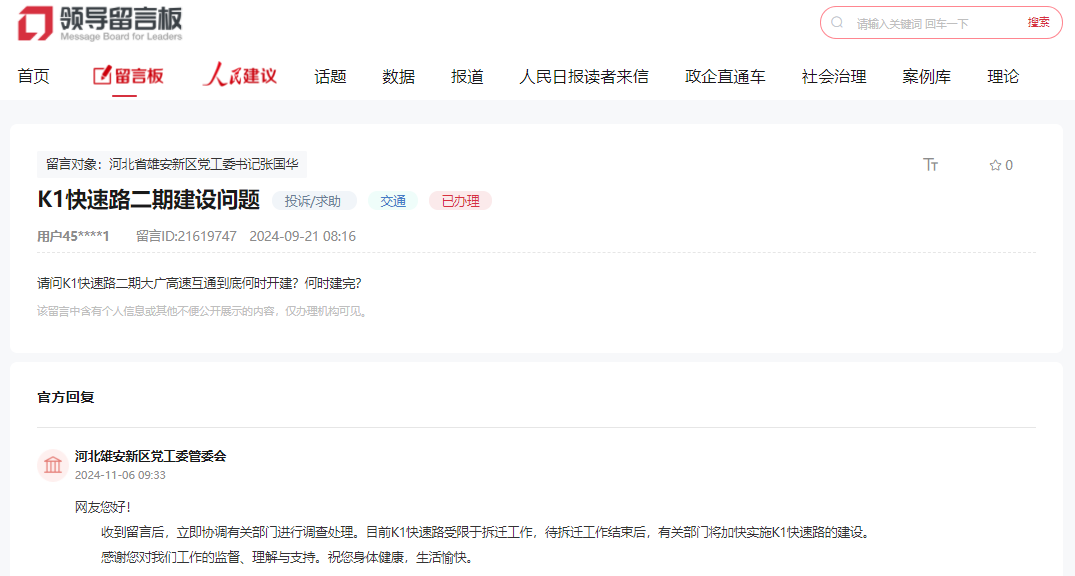Open the 留言板 tab with pencil icon

click(128, 76)
